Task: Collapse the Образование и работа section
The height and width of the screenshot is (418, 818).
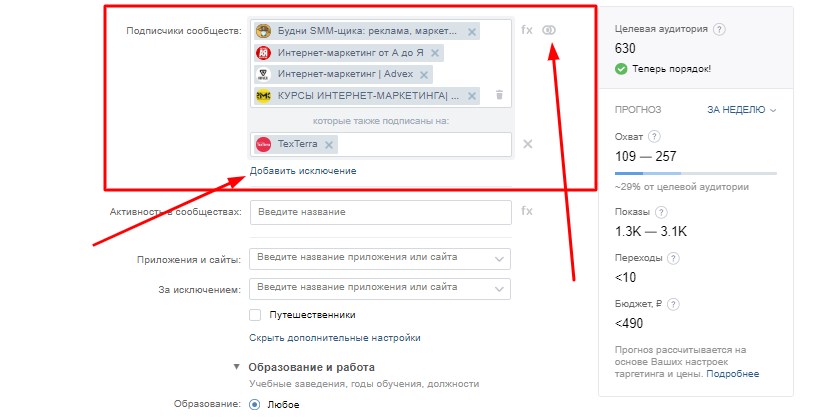Action: click(236, 367)
